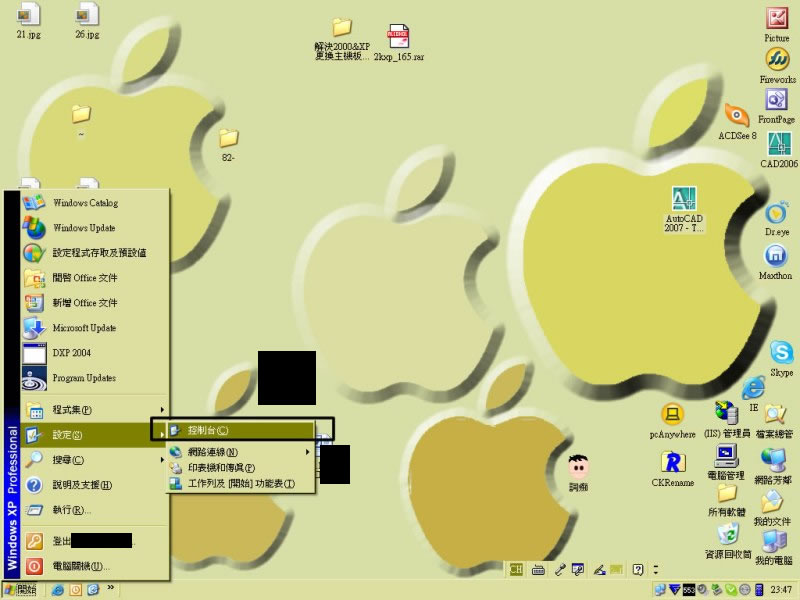Click the 登出 log off entry
Image resolution: width=800 pixels, height=600 pixels.
click(94, 541)
